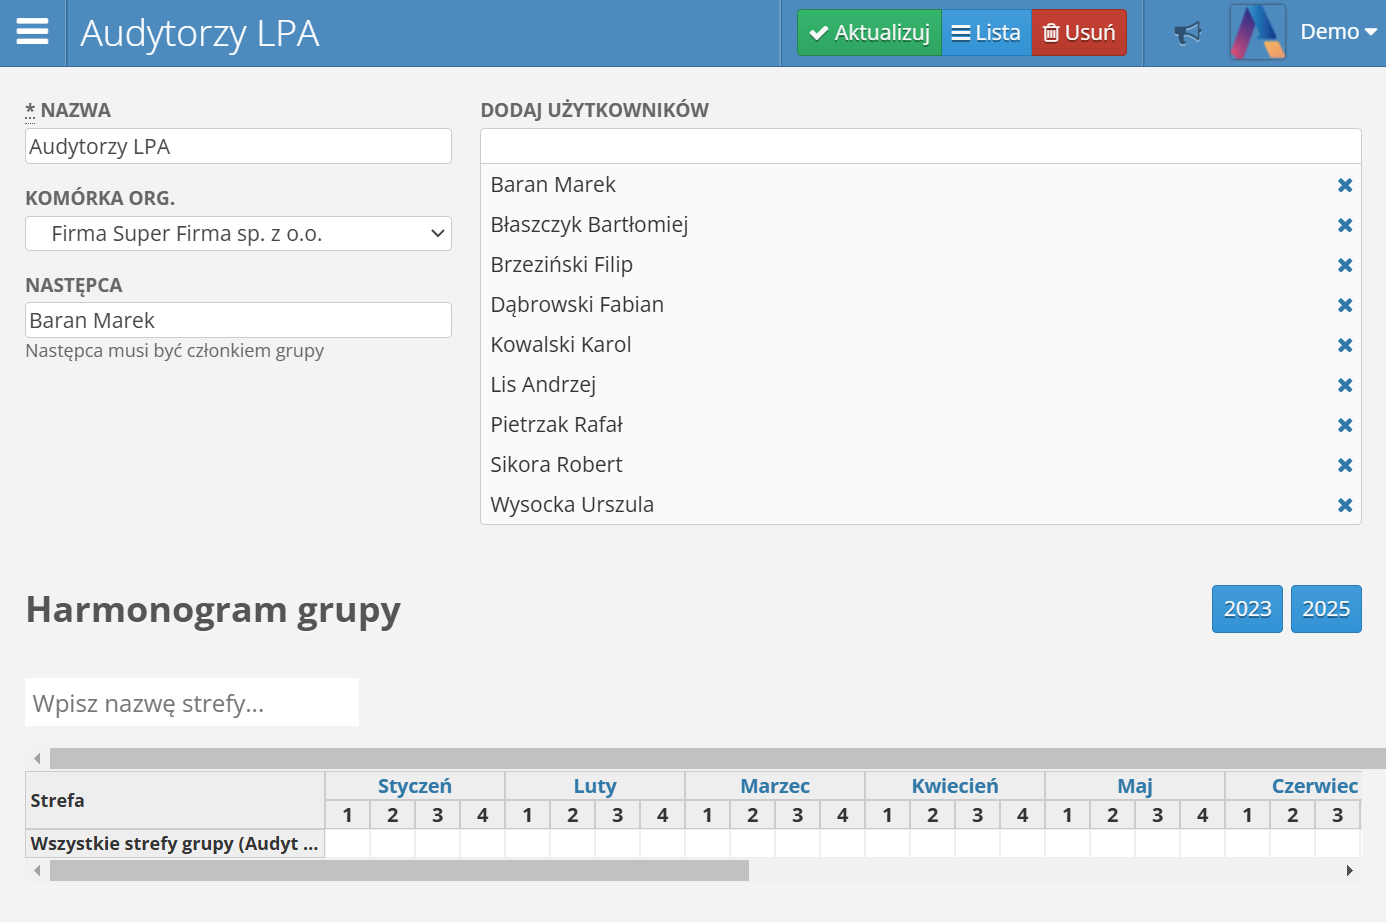
Task: Focus the Dodaj użytkowników search field
Action: tap(920, 146)
